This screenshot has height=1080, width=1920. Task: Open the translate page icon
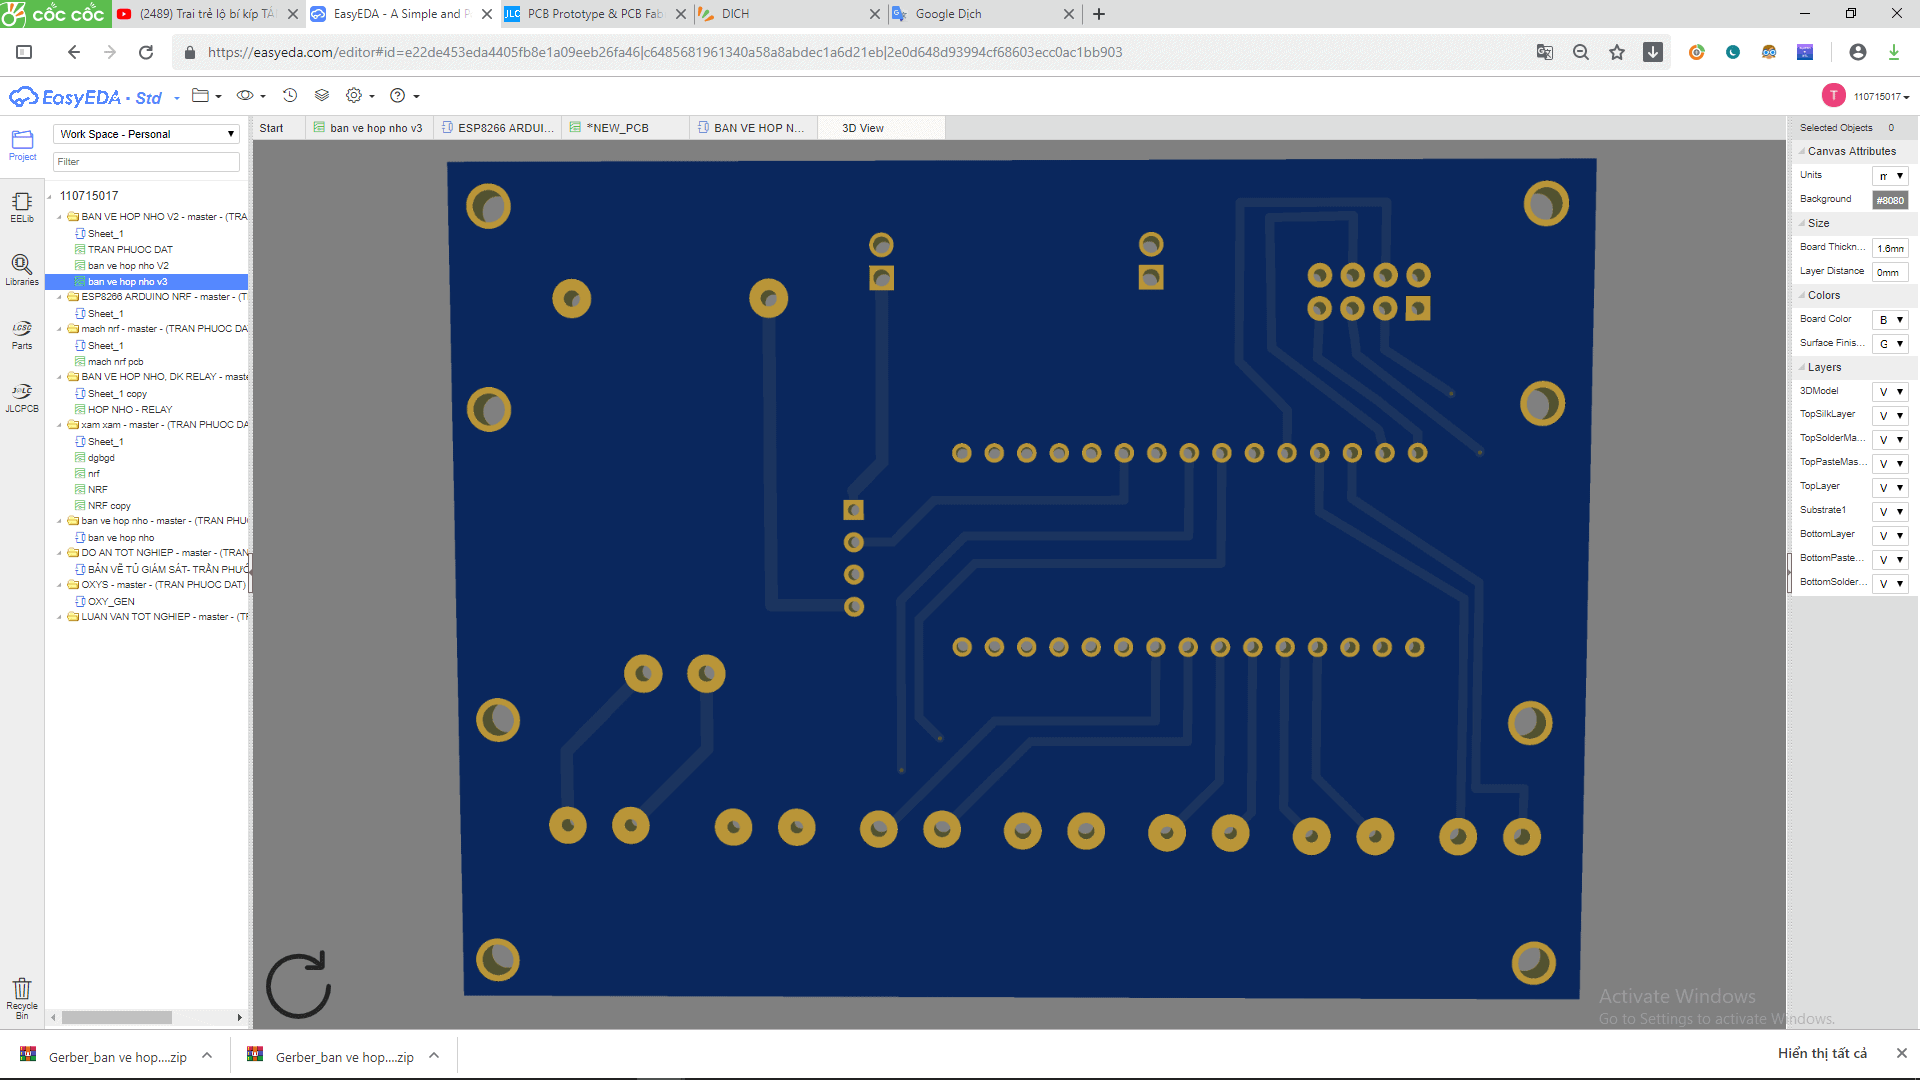(1545, 52)
